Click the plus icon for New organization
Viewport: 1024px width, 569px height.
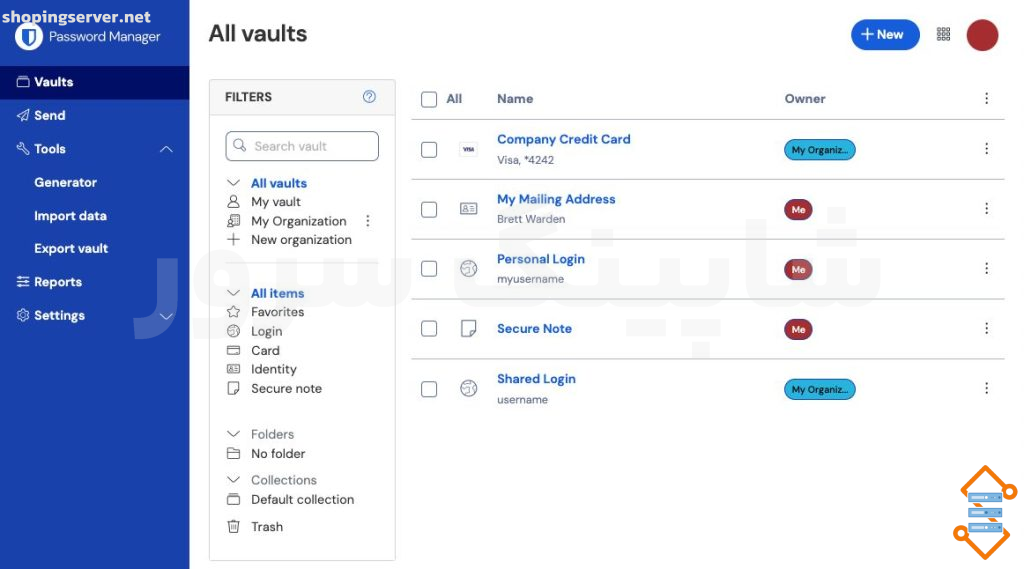point(233,240)
